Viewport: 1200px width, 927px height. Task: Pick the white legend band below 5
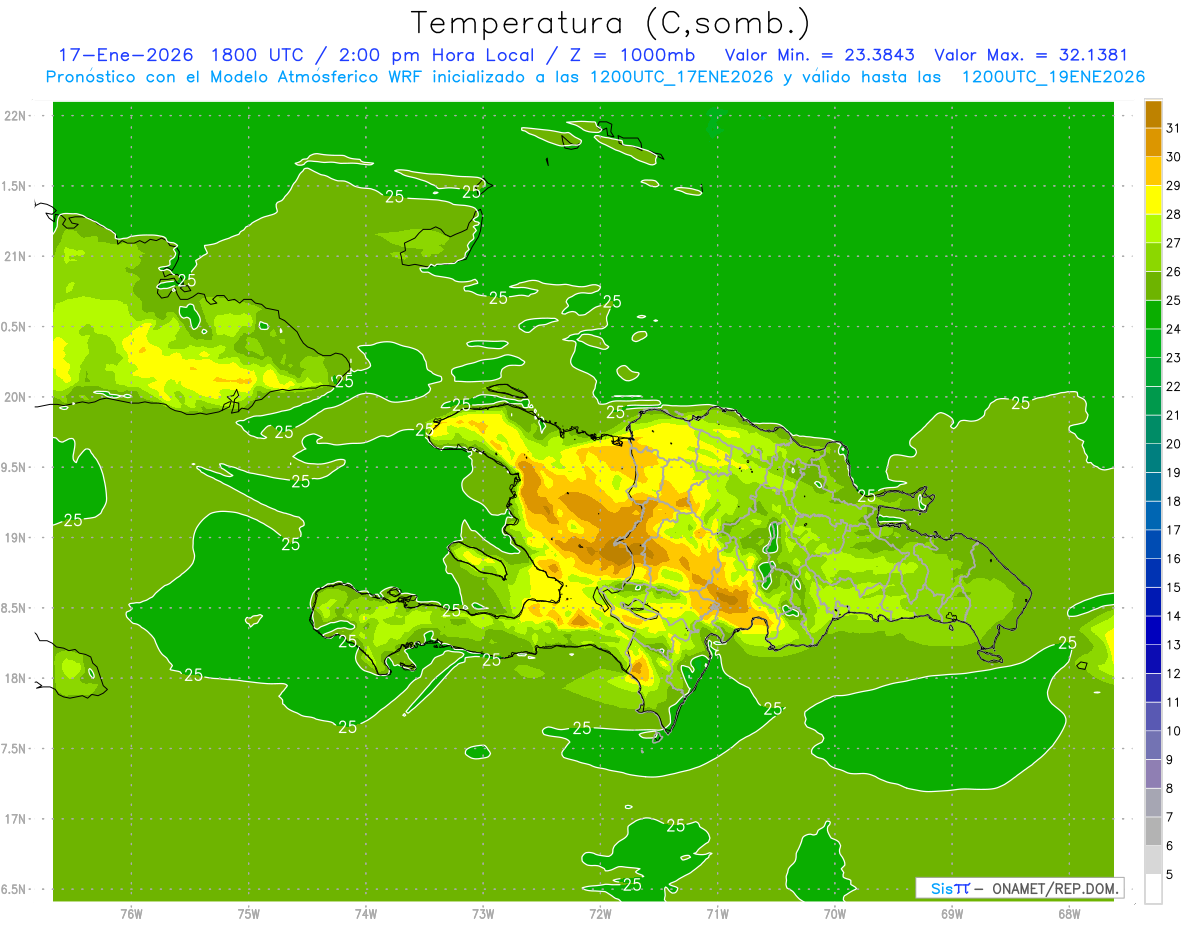coord(1153,889)
